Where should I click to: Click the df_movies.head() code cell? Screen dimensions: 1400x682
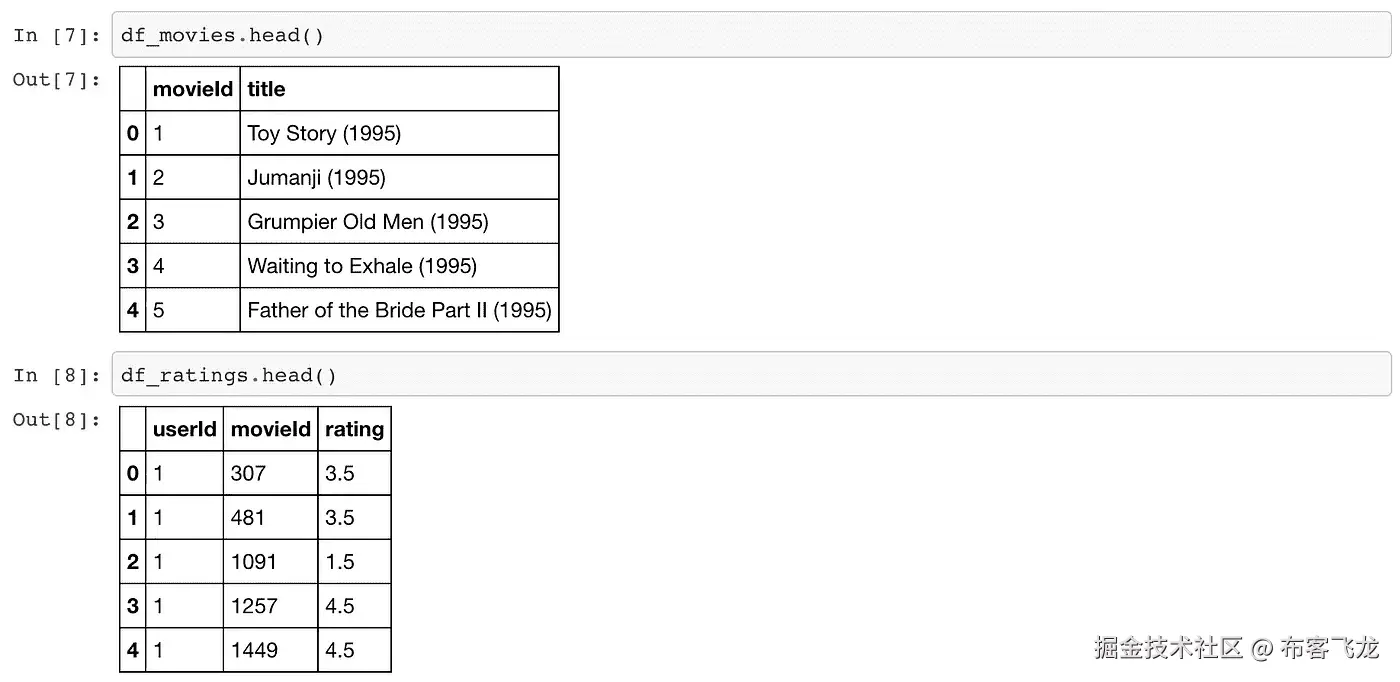tap(750, 36)
